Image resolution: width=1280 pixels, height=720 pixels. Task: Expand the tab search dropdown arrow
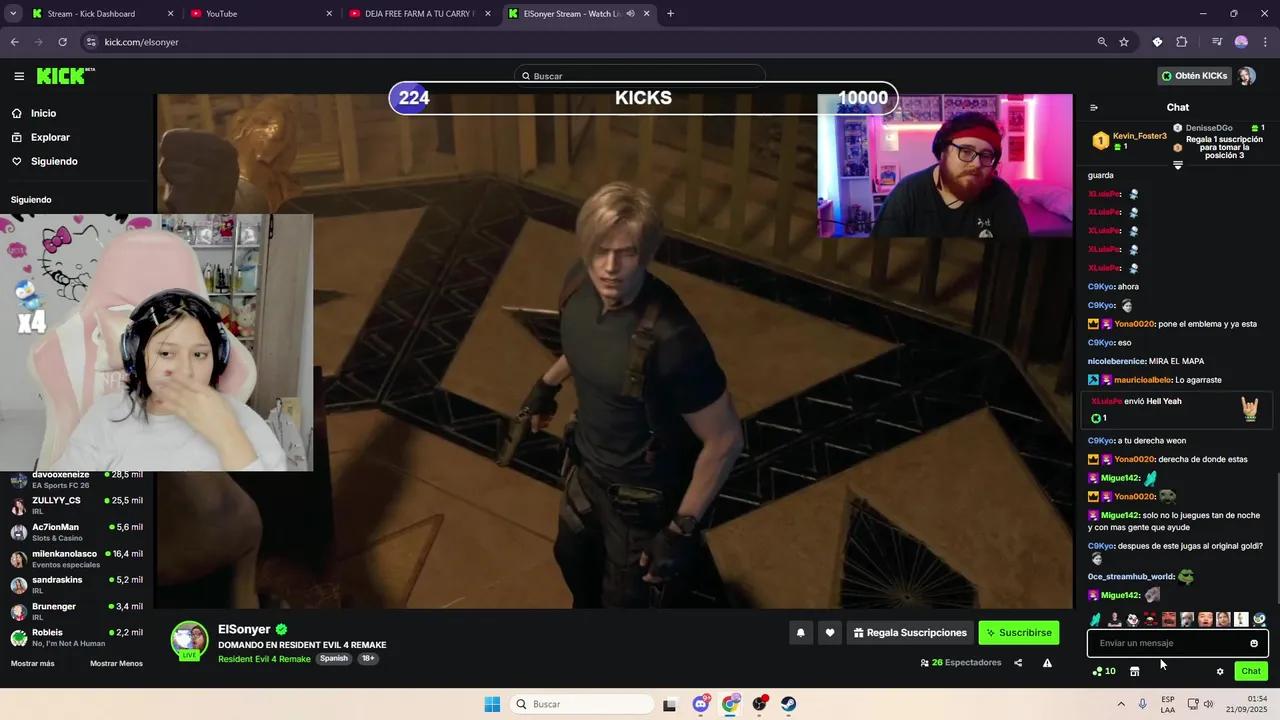12,14
